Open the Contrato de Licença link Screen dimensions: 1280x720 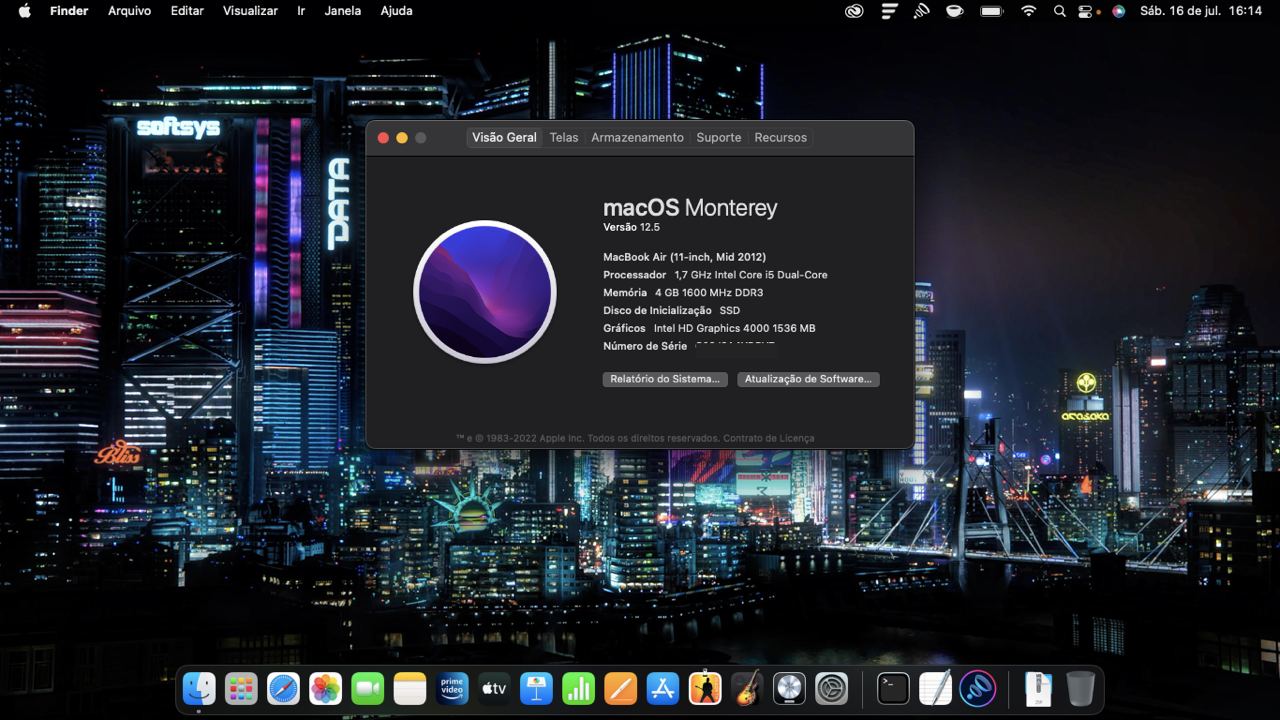(x=768, y=438)
